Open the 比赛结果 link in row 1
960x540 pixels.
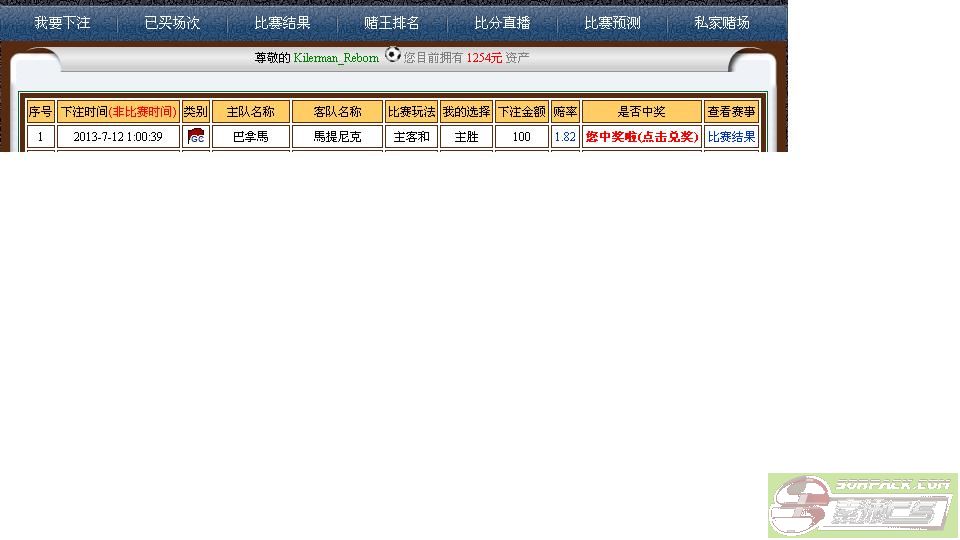(x=731, y=137)
